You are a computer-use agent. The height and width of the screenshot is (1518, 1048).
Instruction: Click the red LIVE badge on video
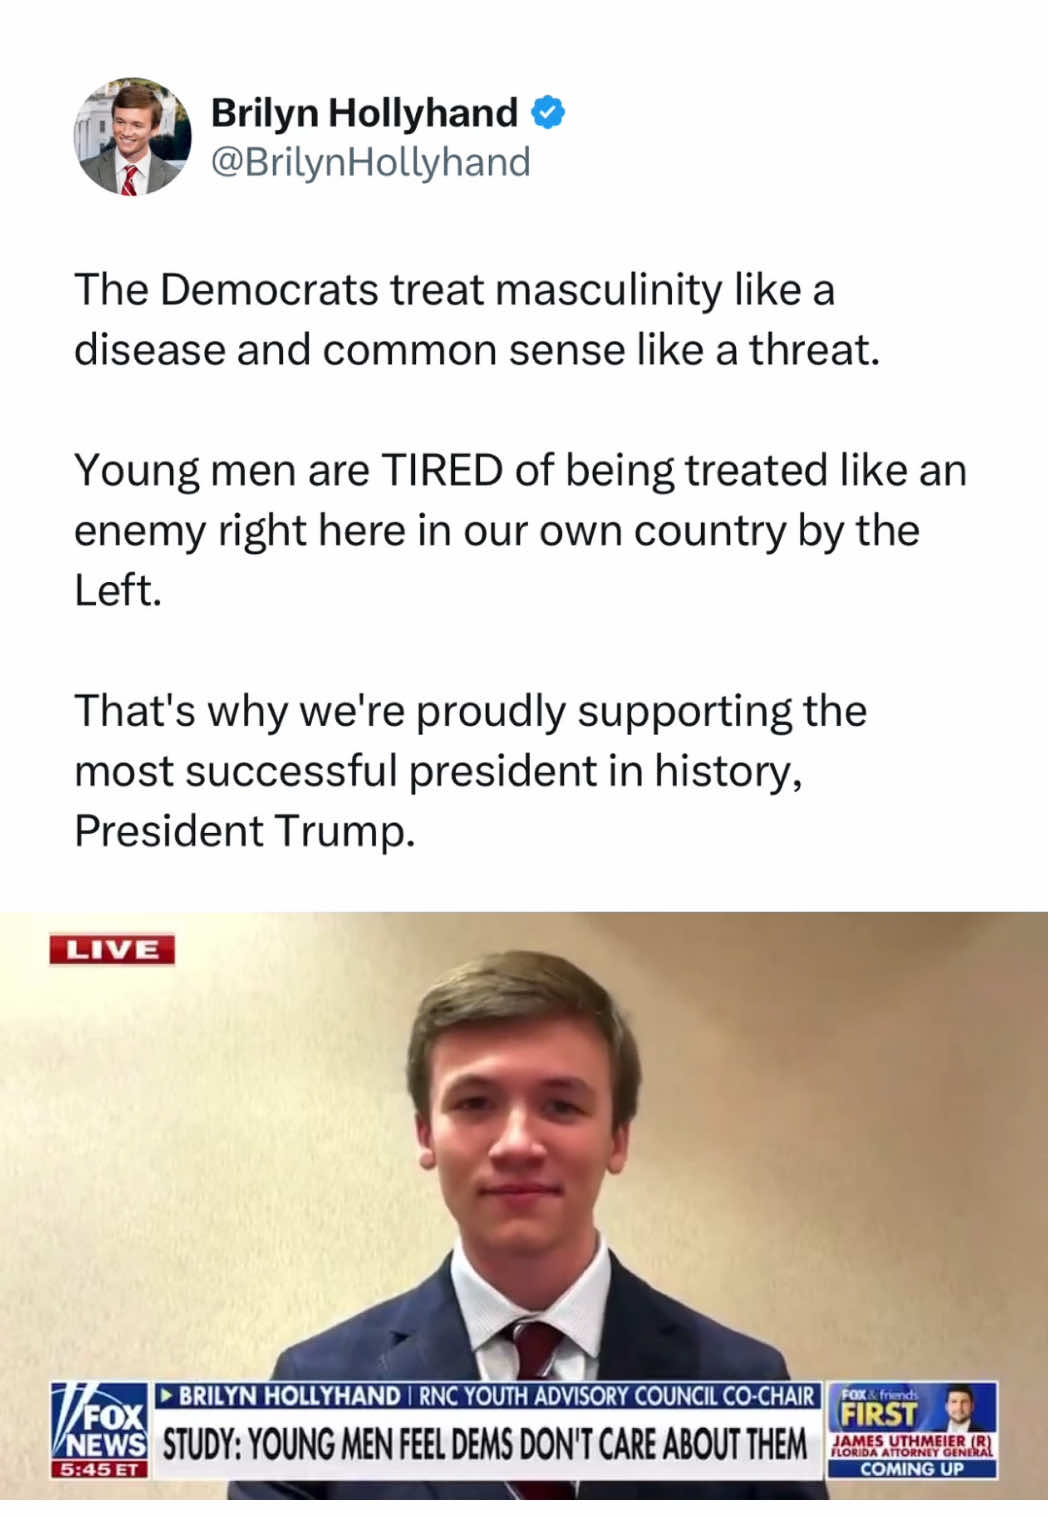pyautogui.click(x=112, y=949)
